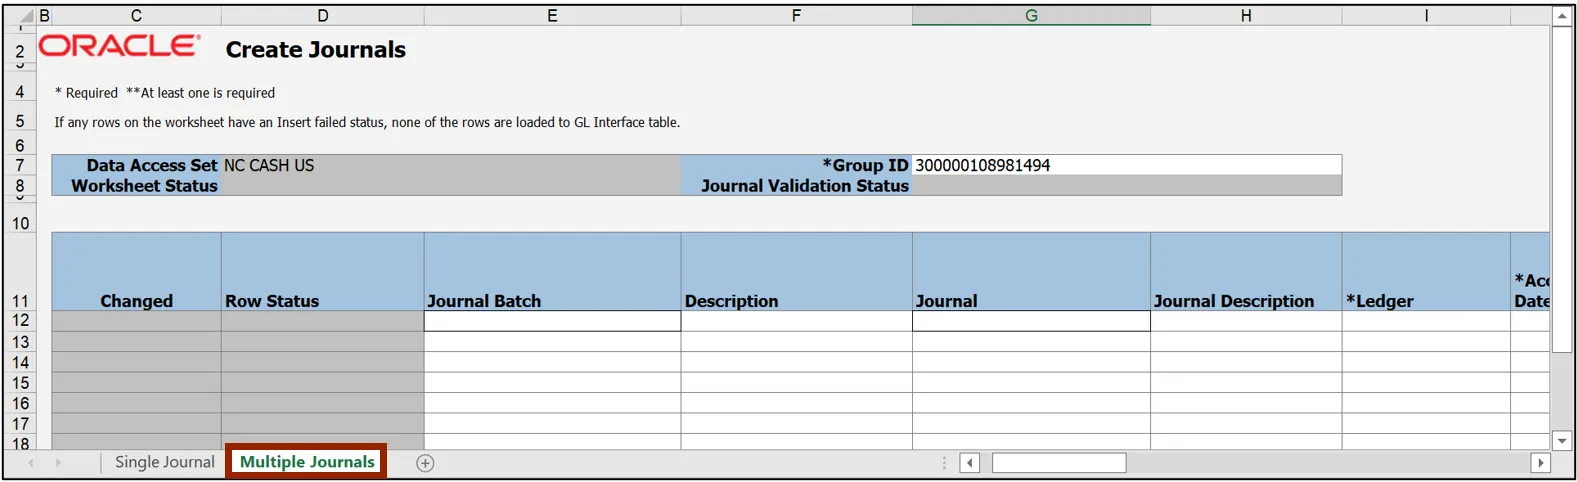This screenshot has height=482, width=1577.
Task: Click next sheet navigation arrow
Action: pyautogui.click(x=58, y=463)
